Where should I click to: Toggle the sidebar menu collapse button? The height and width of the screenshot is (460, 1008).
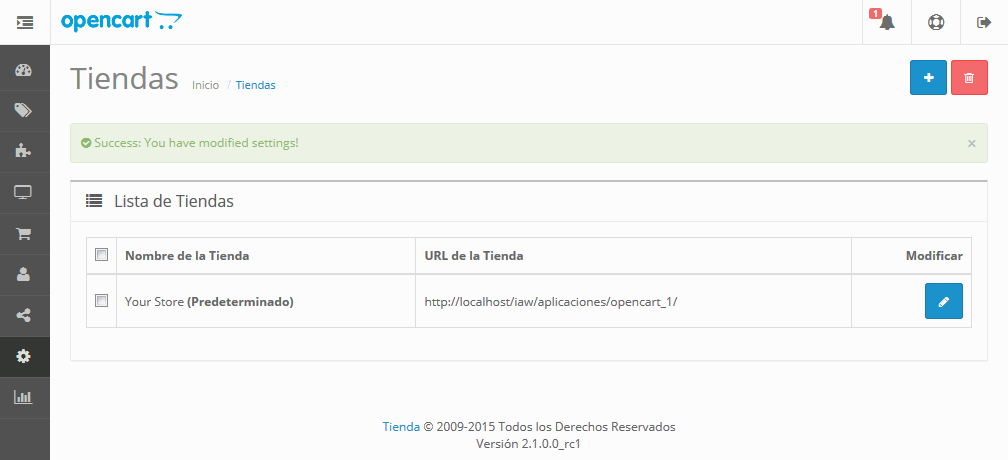pyautogui.click(x=24, y=22)
